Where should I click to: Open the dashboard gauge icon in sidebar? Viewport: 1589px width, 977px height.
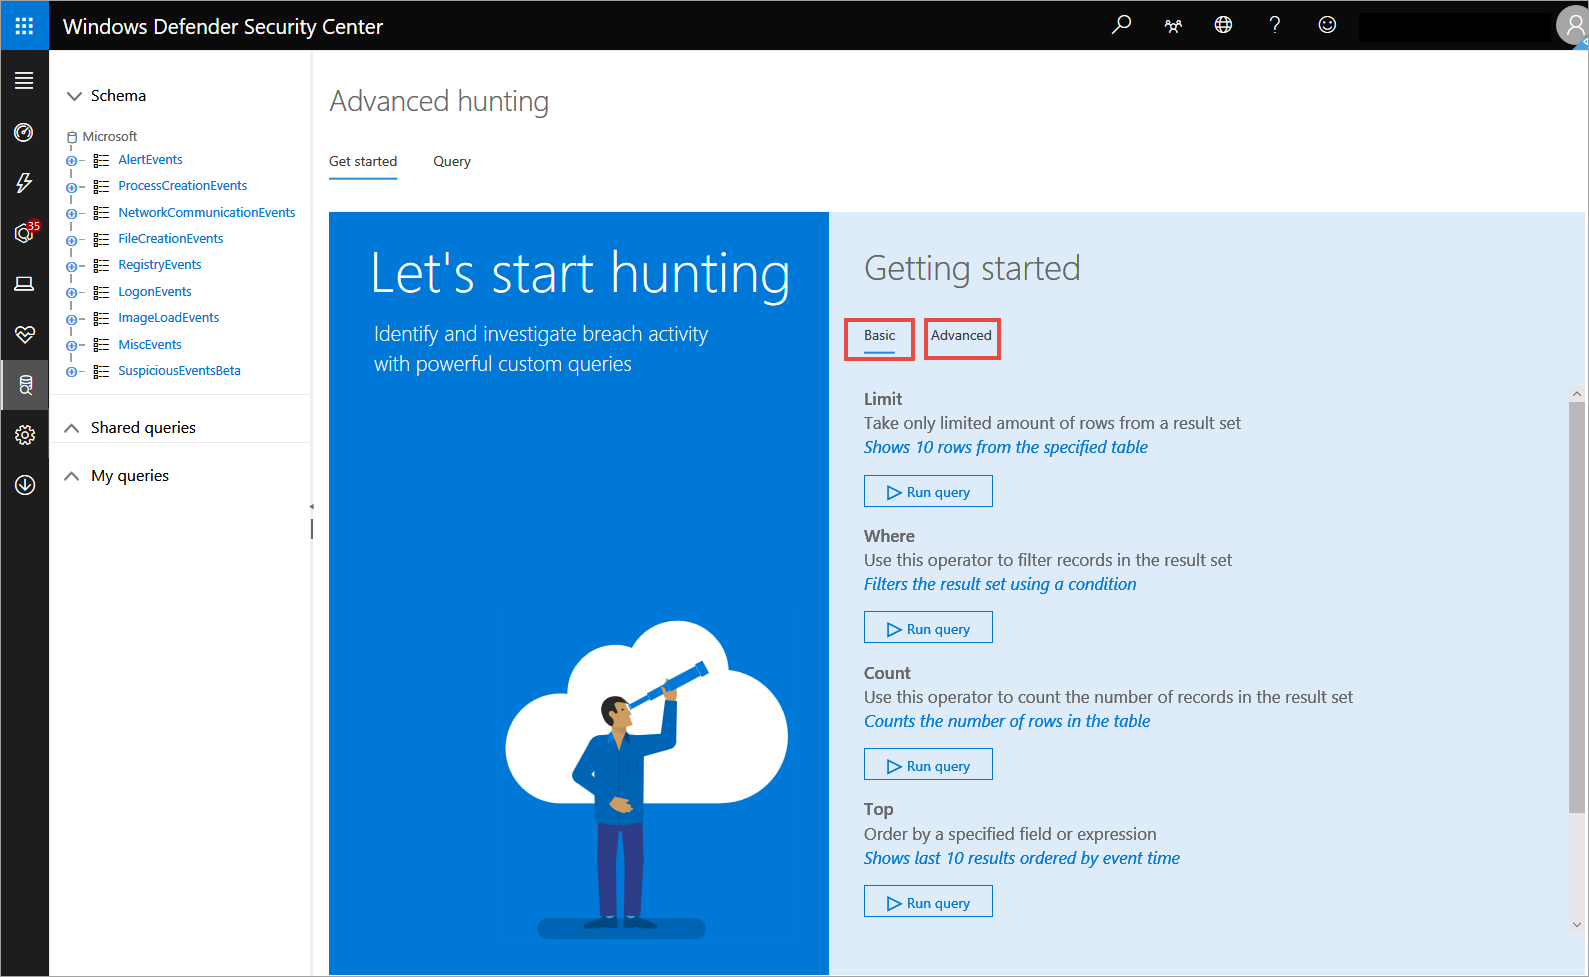[24, 133]
